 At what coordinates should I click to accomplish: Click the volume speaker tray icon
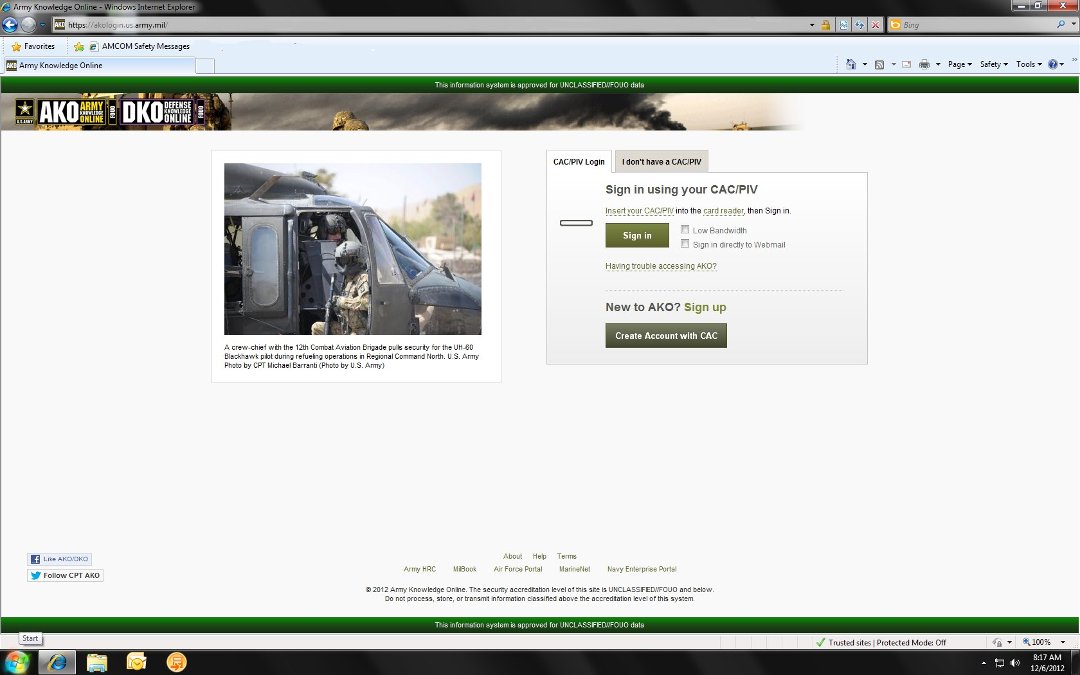point(1015,663)
